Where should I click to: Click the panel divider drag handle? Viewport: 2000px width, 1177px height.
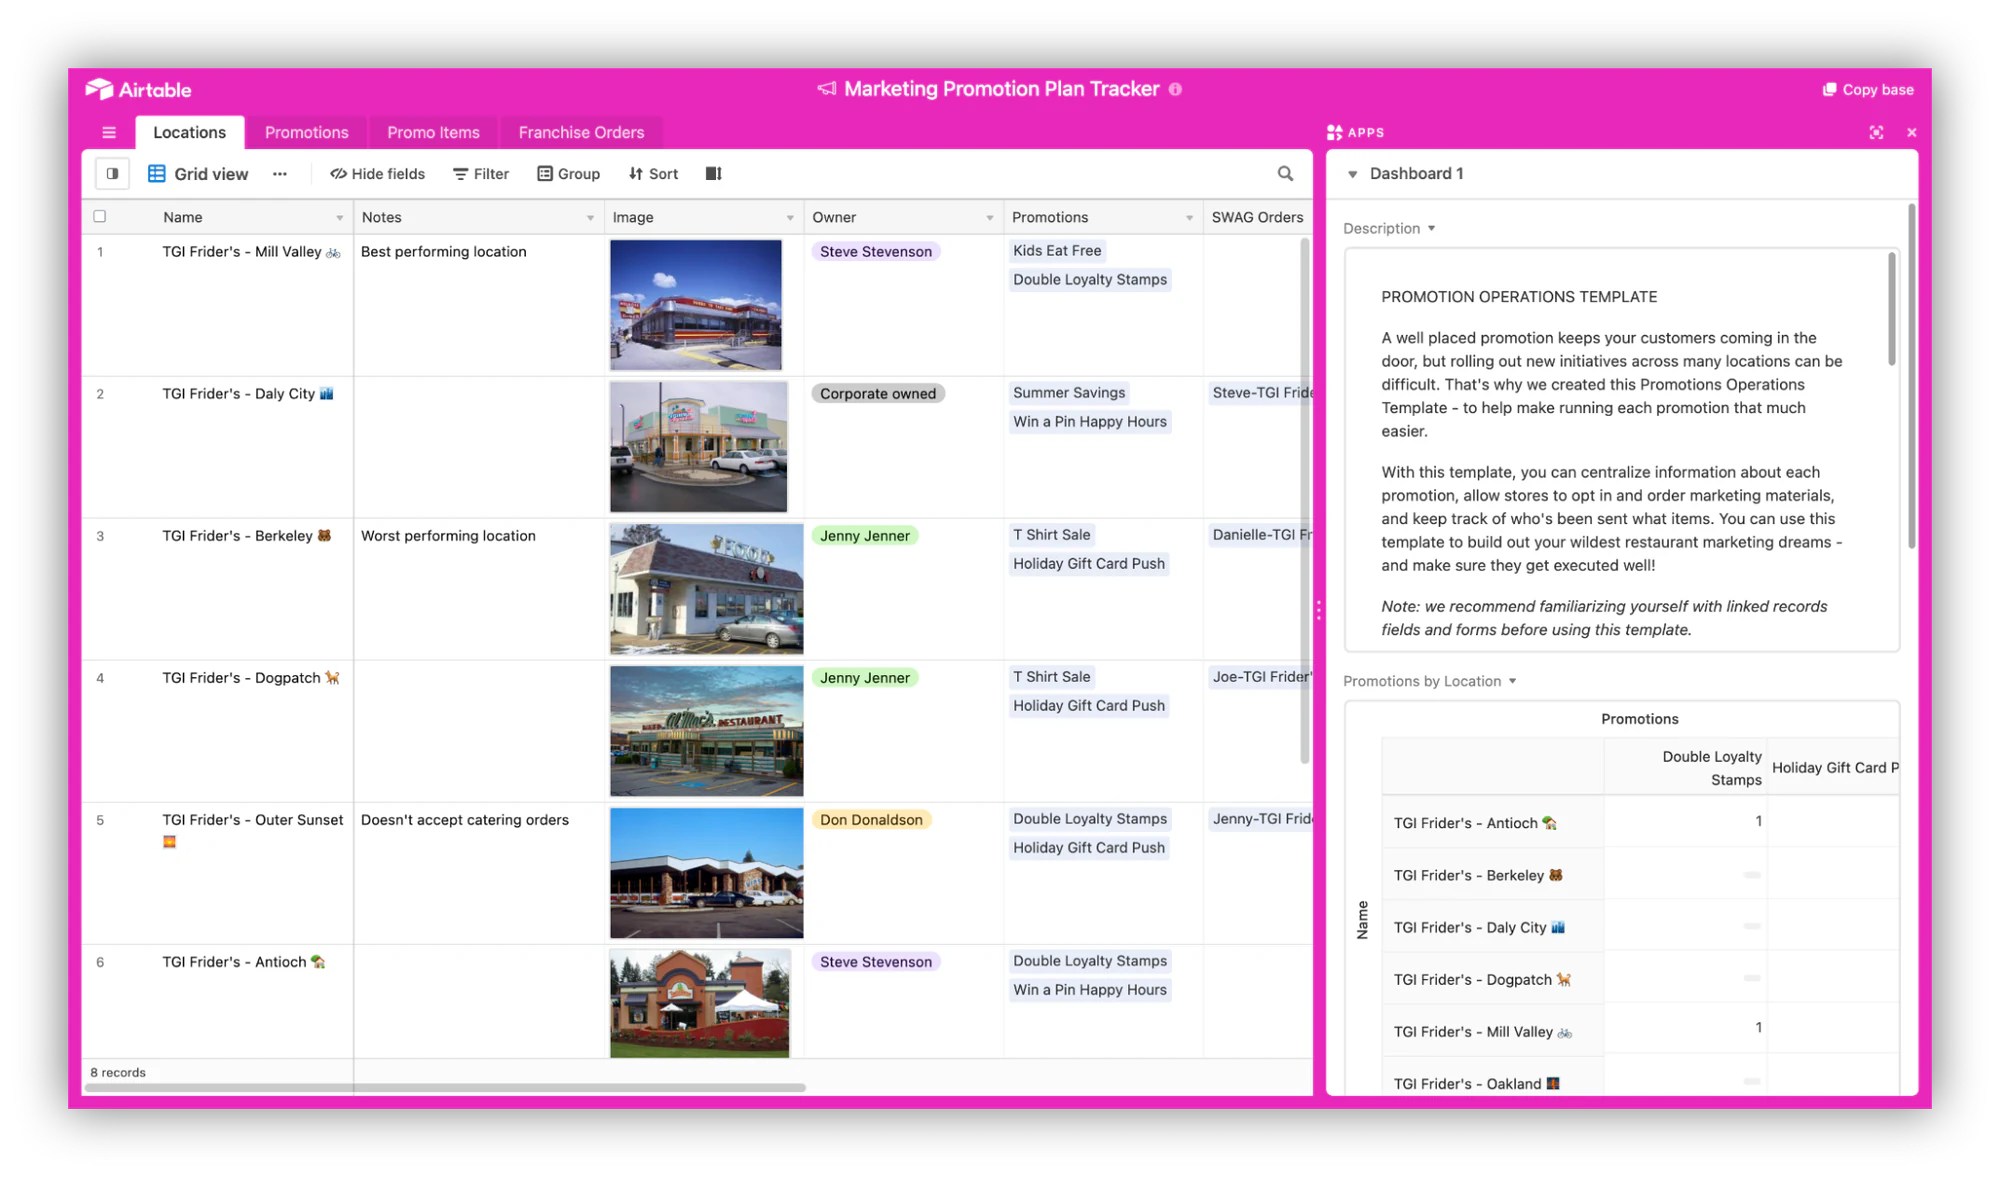click(1319, 610)
